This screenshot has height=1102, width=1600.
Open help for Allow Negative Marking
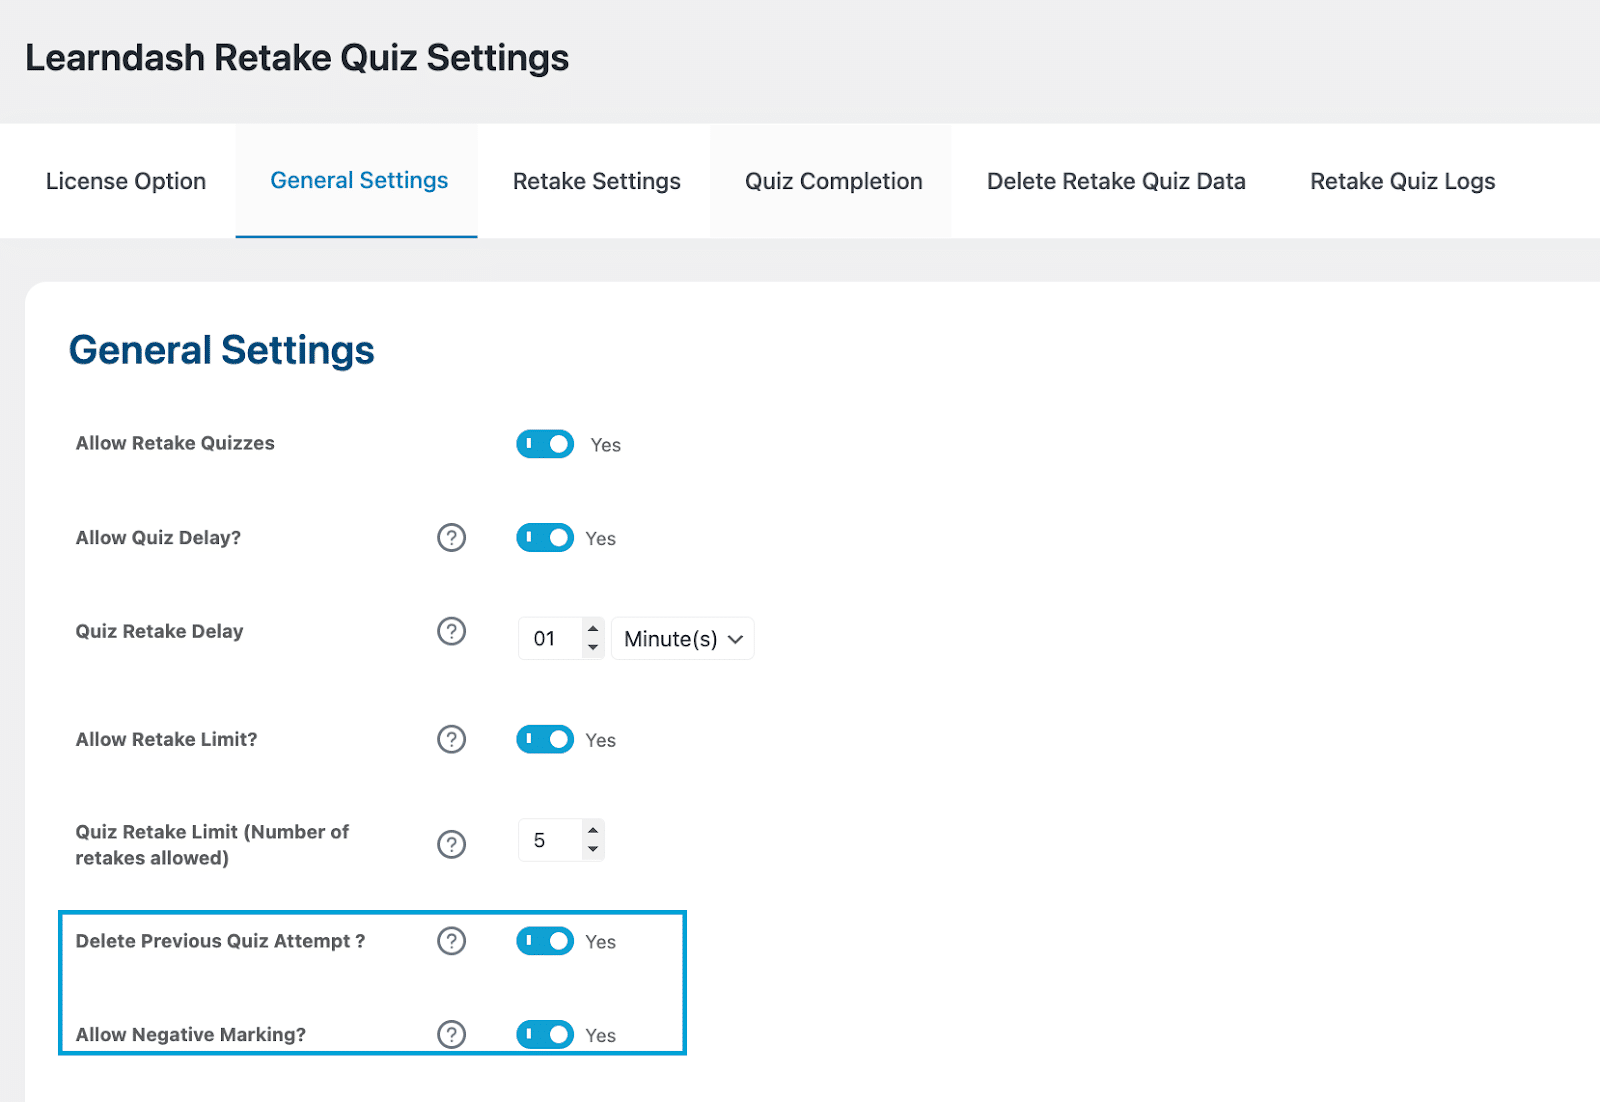coord(452,1035)
